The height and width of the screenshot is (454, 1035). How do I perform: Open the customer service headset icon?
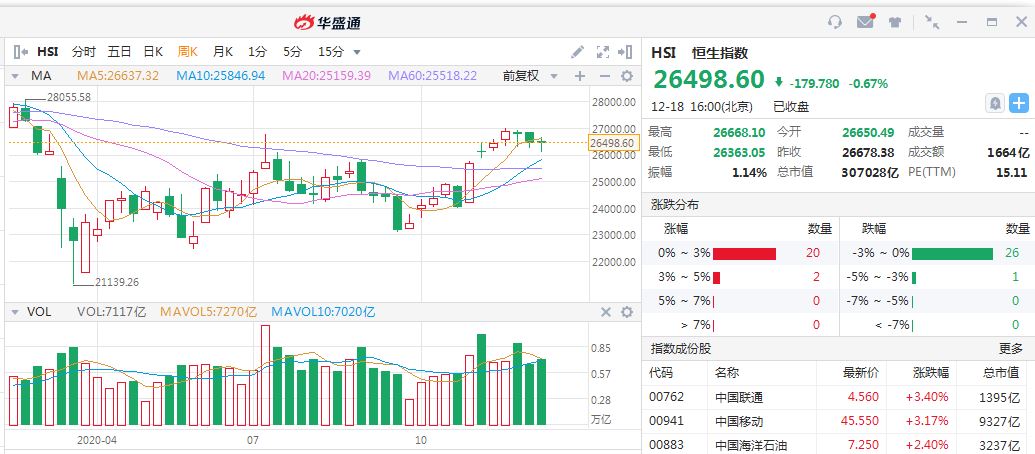coord(835,22)
